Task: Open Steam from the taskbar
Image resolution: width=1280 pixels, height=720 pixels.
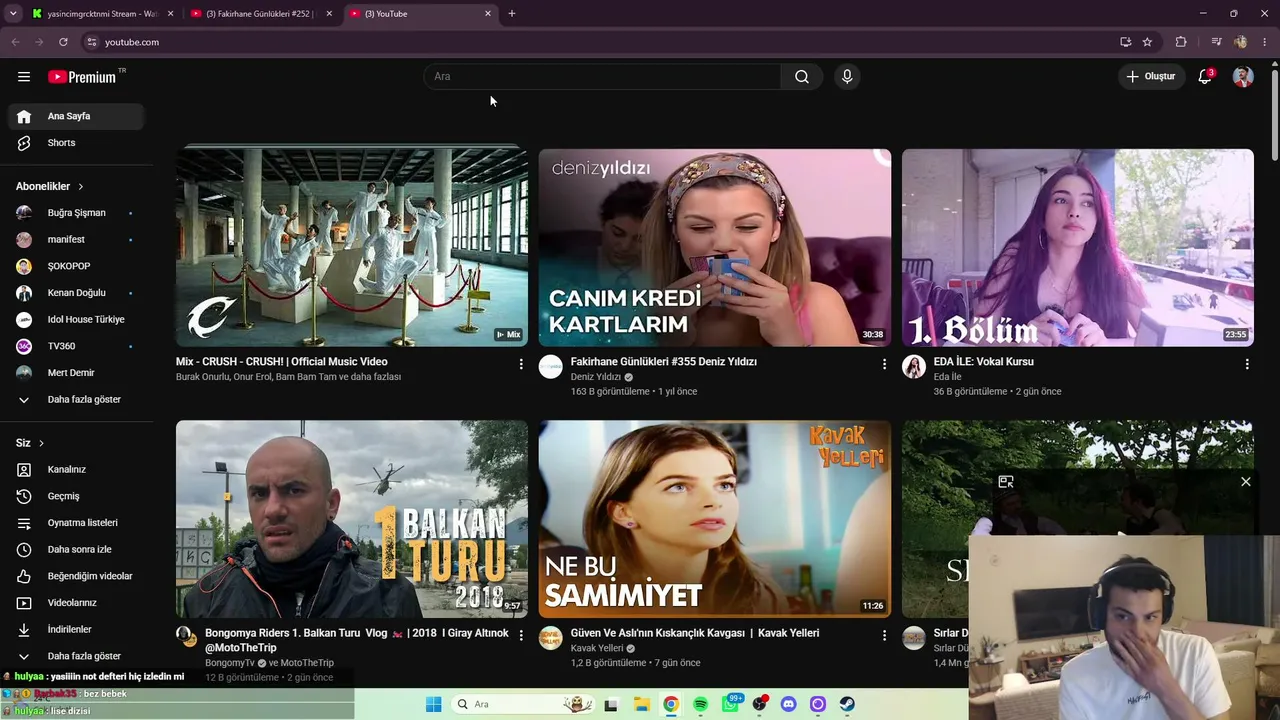Action: [847, 704]
